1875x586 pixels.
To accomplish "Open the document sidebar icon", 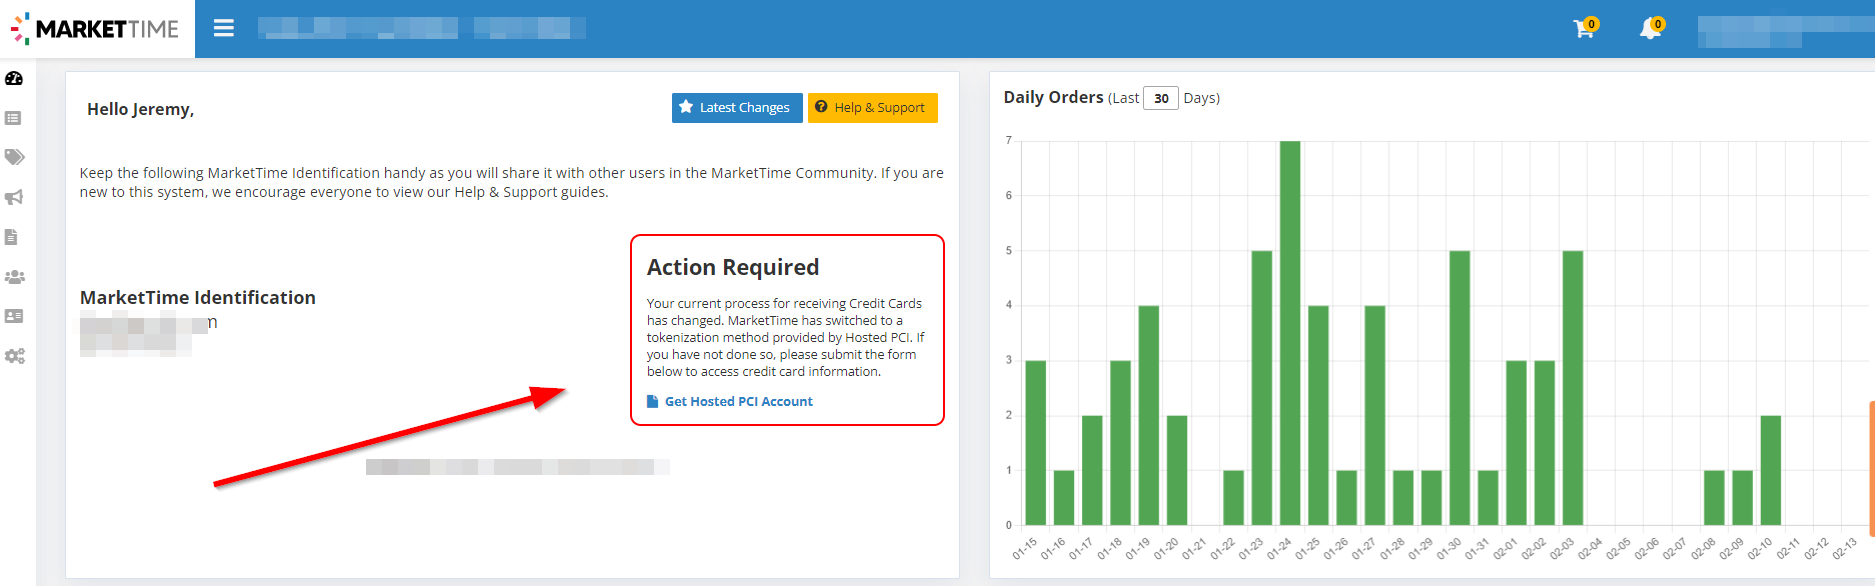I will (x=12, y=237).
